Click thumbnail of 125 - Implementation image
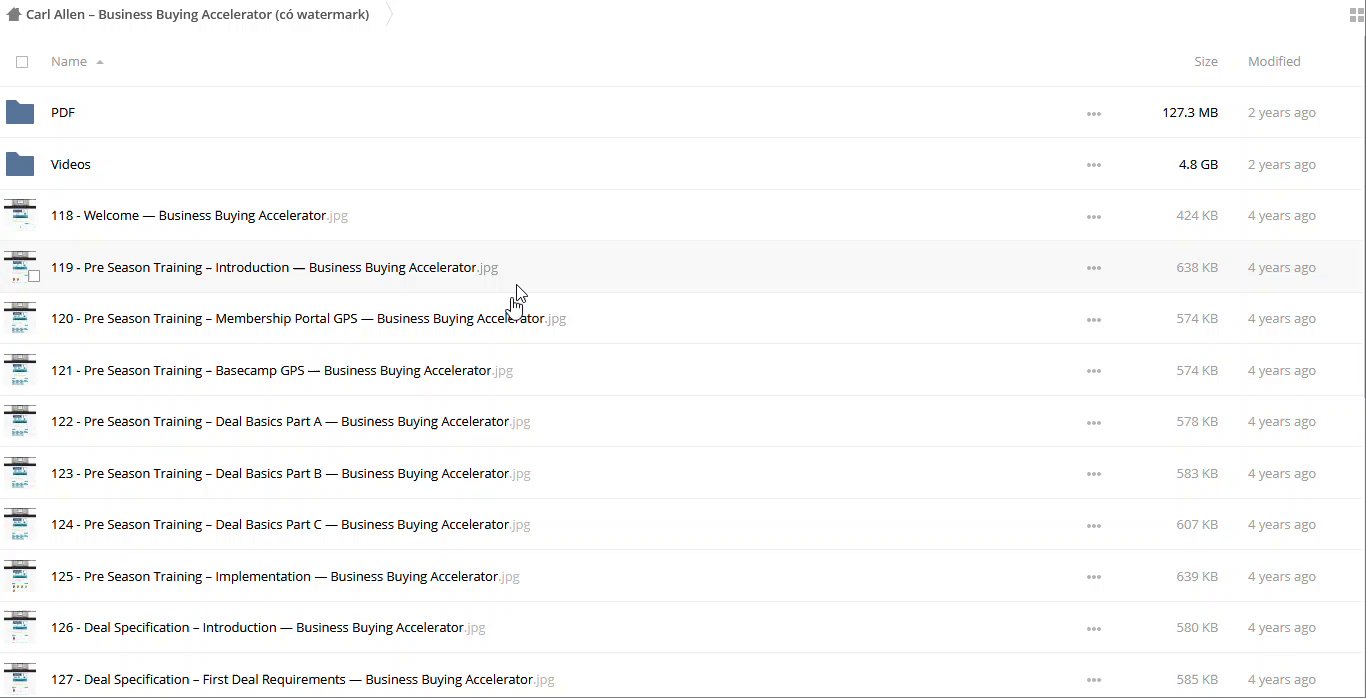Viewport: 1366px width, 698px height. coord(20,576)
